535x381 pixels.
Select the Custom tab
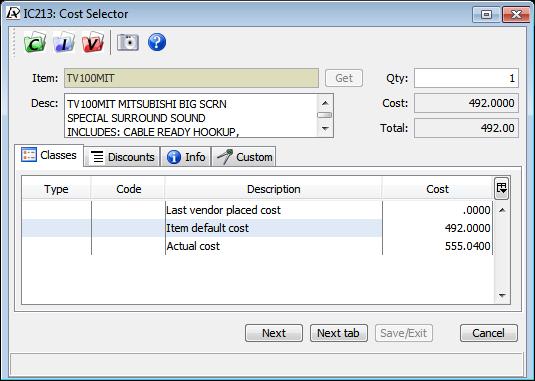[244, 157]
